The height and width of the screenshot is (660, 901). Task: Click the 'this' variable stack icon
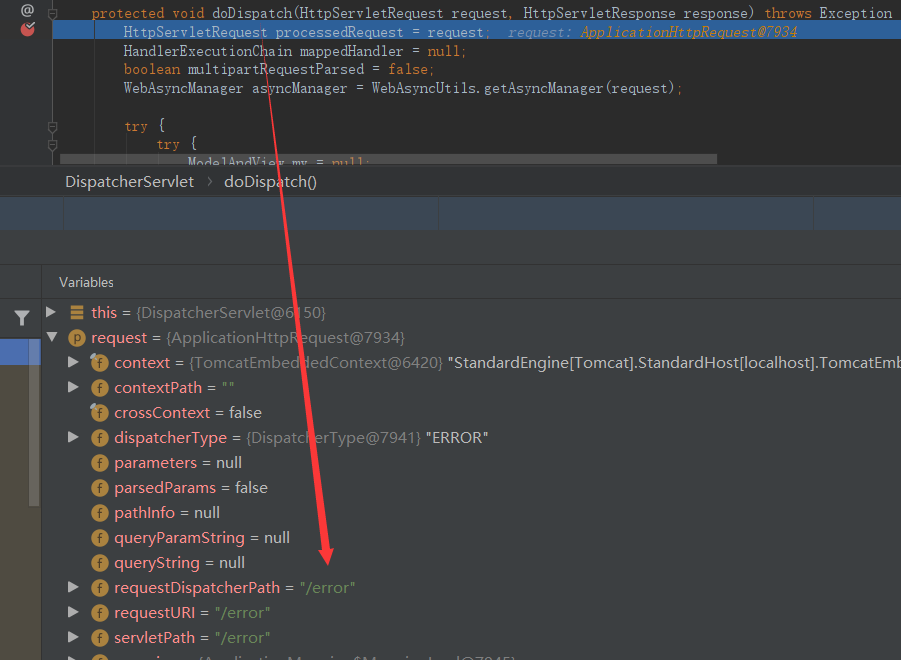click(77, 312)
